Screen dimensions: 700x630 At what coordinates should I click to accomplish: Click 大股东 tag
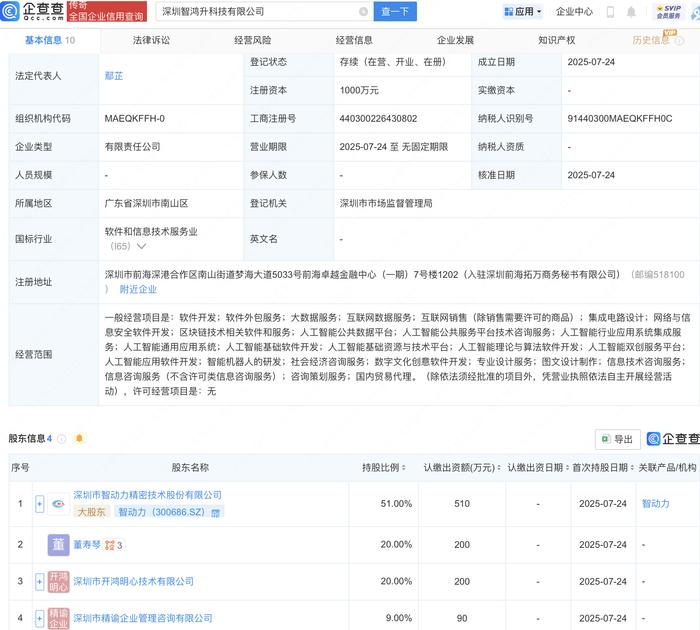tap(92, 512)
